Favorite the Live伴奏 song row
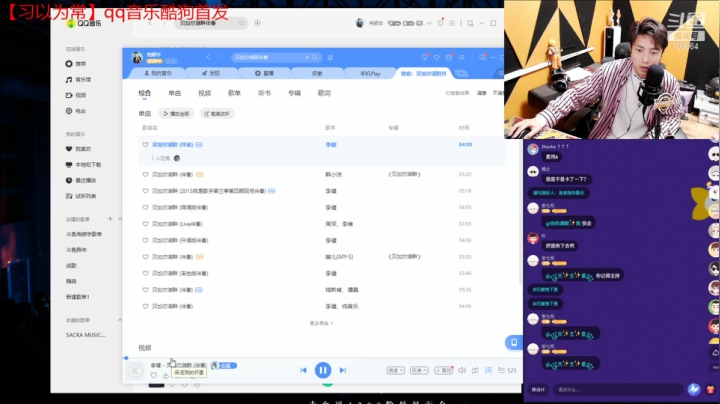The height and width of the screenshot is (404, 720). (146, 224)
